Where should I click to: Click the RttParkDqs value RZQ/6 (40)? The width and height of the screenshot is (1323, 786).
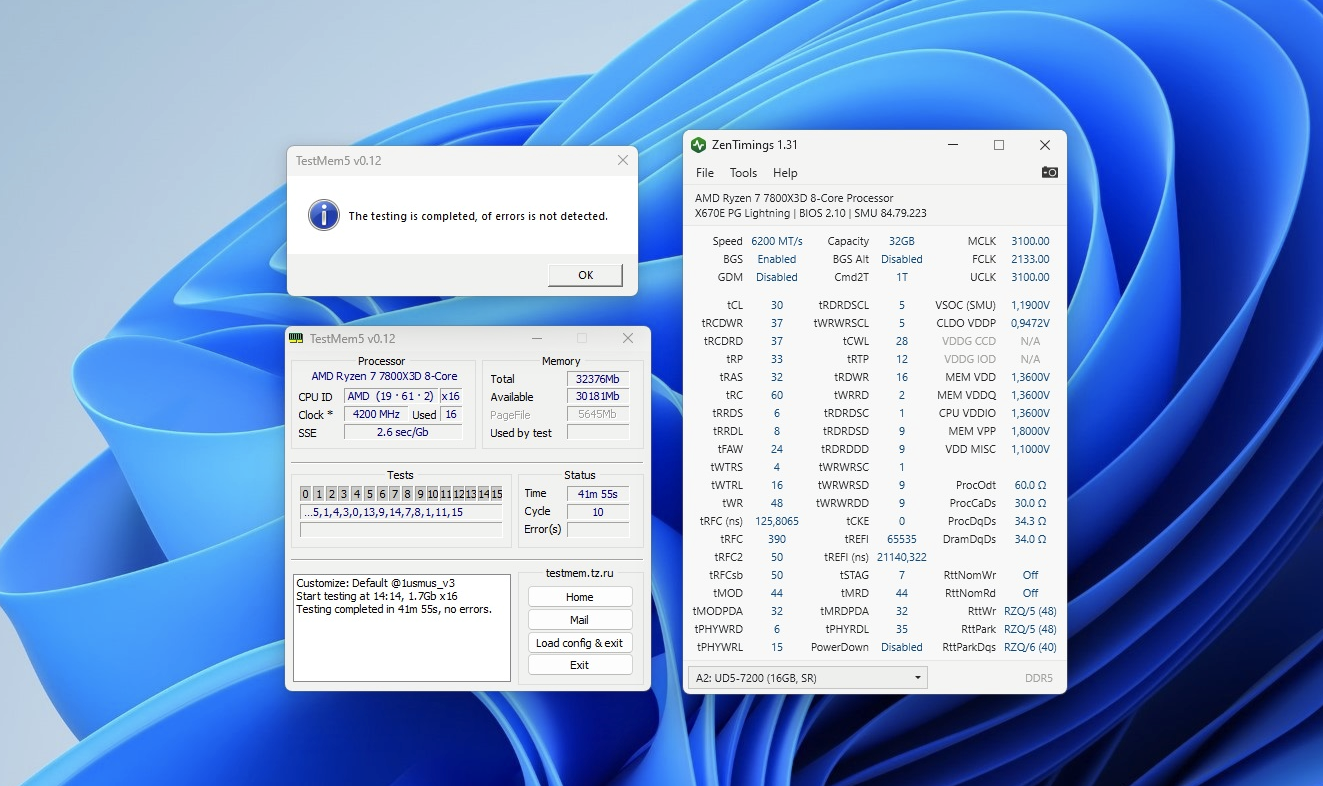1030,647
